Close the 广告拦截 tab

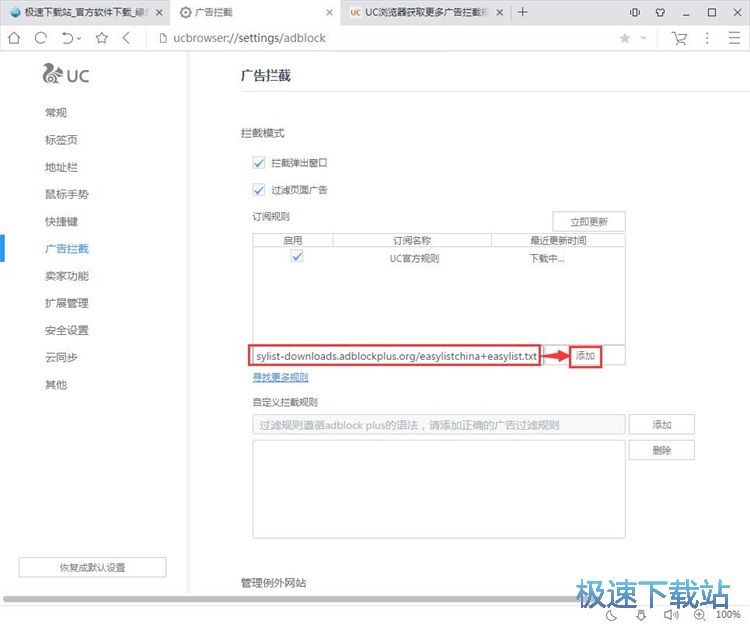[x=330, y=12]
